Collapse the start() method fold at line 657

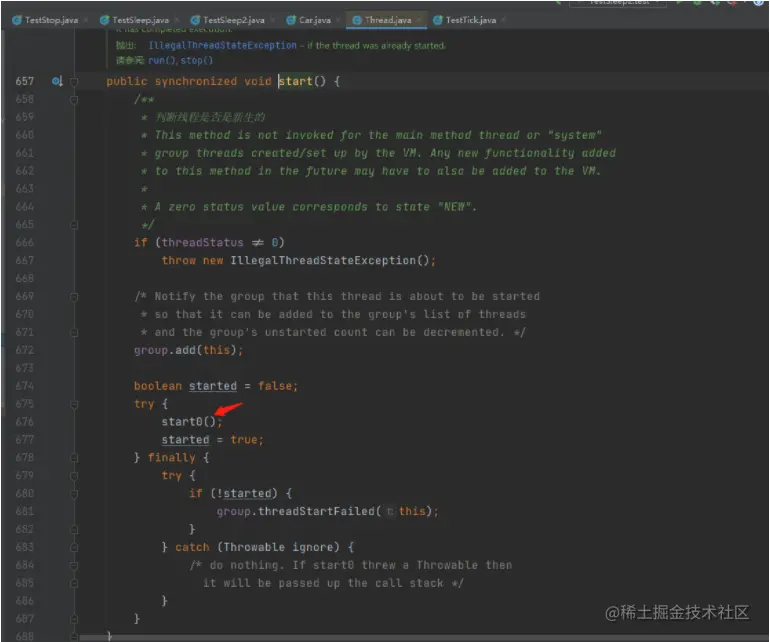74,82
